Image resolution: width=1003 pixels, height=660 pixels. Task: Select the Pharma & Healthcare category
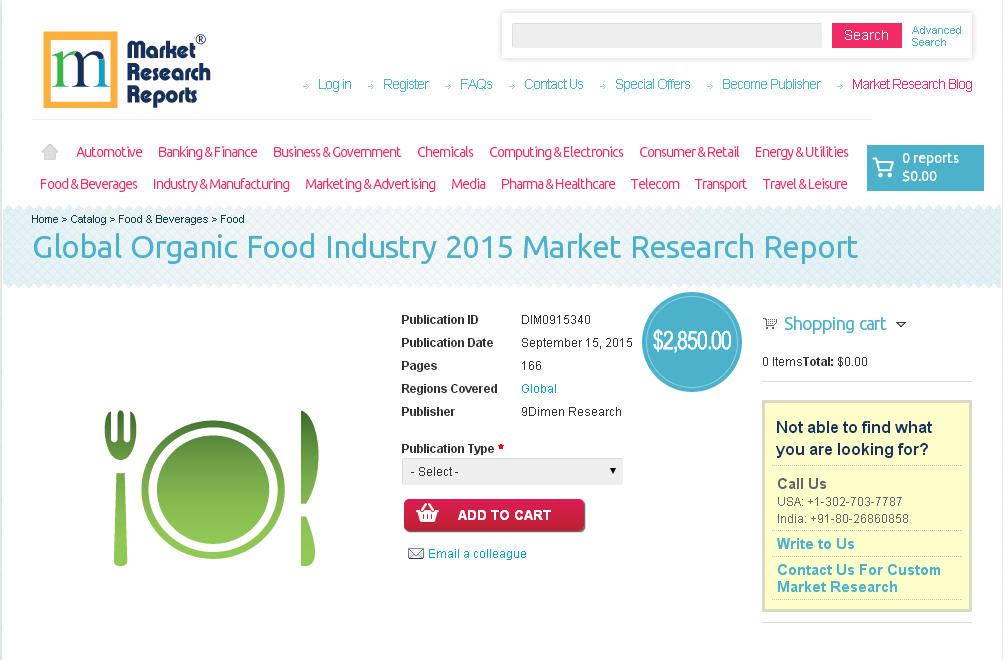(558, 184)
